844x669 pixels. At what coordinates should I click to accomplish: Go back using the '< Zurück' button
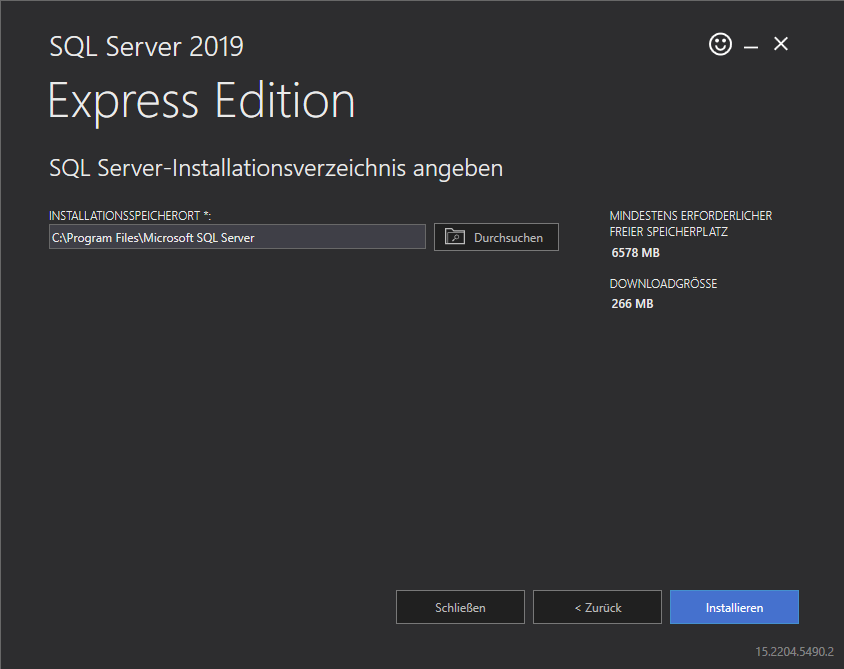pos(597,607)
